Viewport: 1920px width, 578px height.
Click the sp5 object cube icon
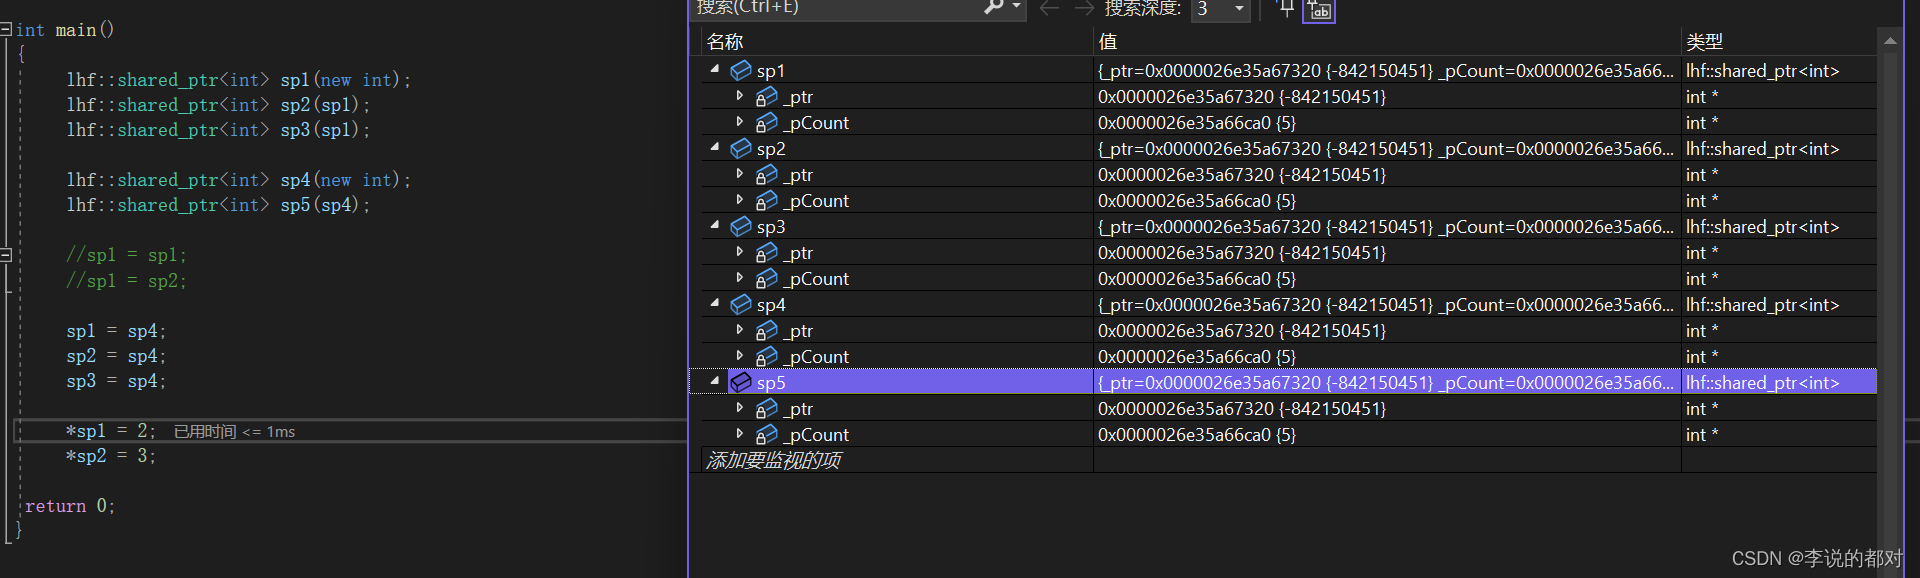pos(741,382)
